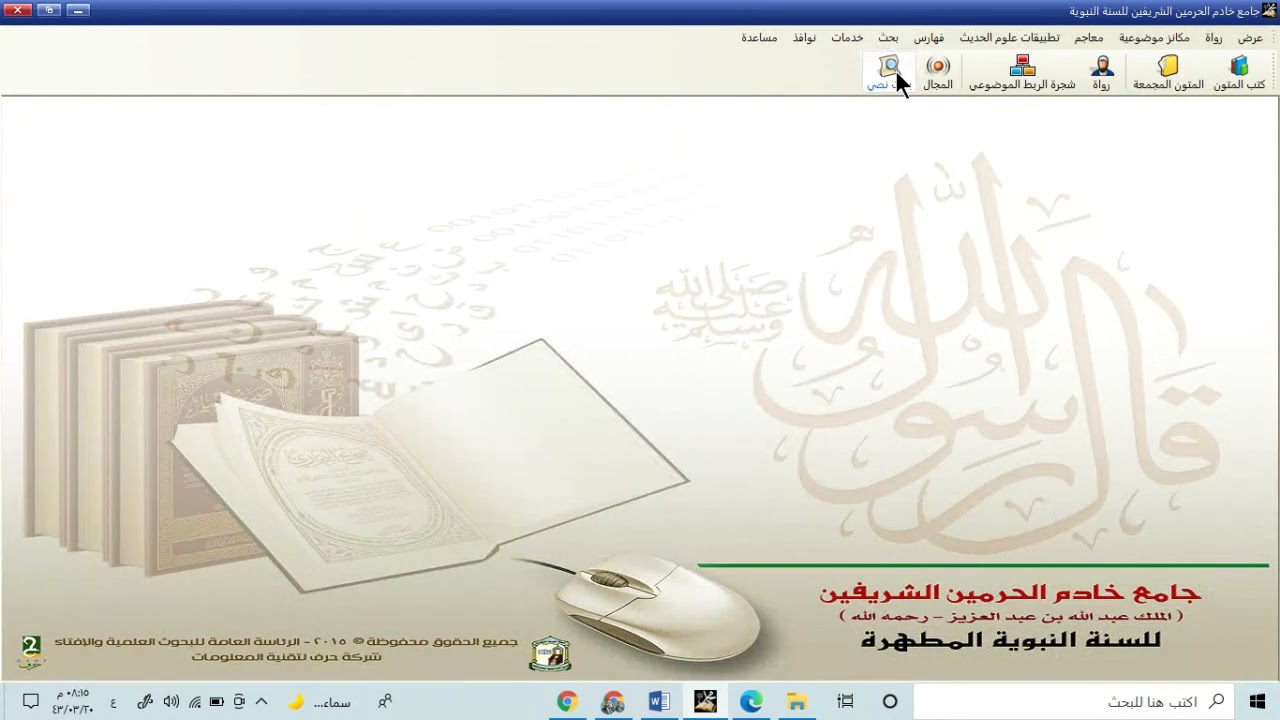1280x720 pixels.
Task: Open Task View on the taskbar
Action: (x=845, y=701)
